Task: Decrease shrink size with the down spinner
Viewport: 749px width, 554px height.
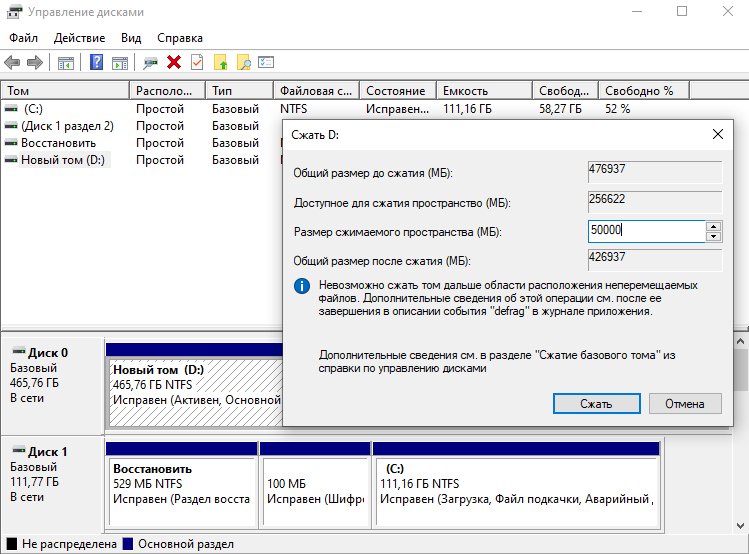Action: click(x=714, y=237)
